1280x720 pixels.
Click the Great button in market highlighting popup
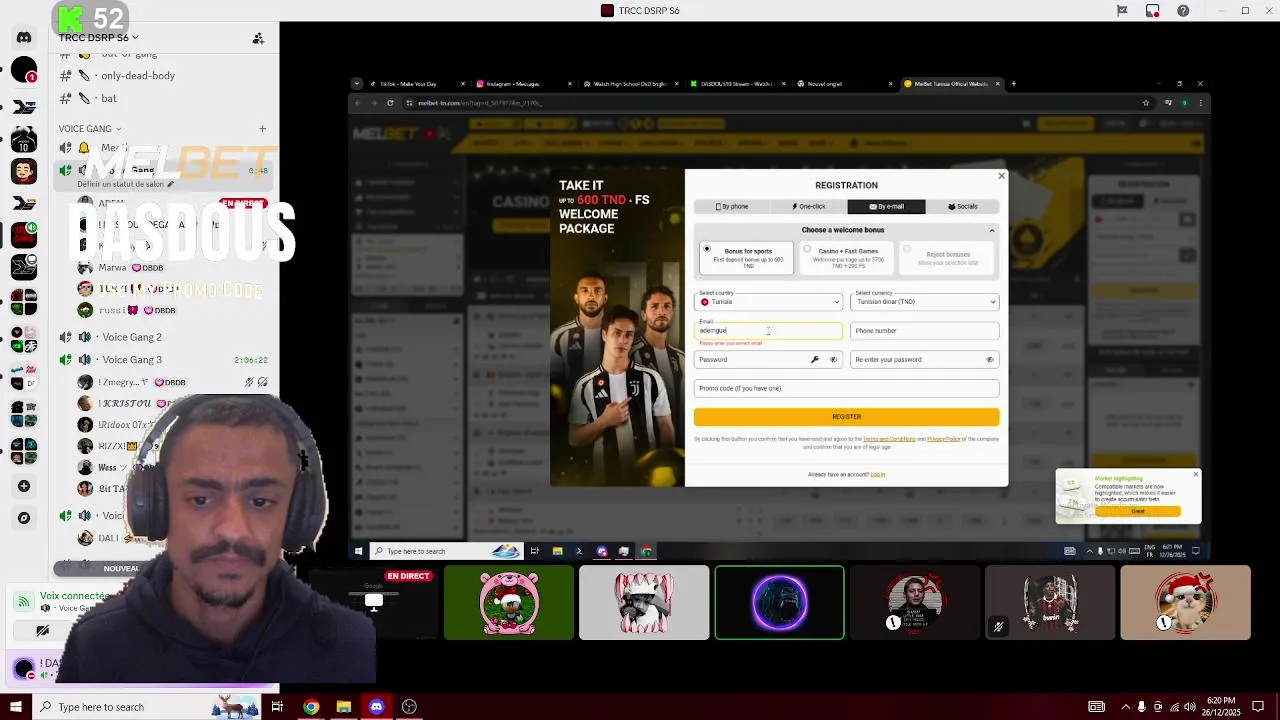pyautogui.click(x=1138, y=511)
